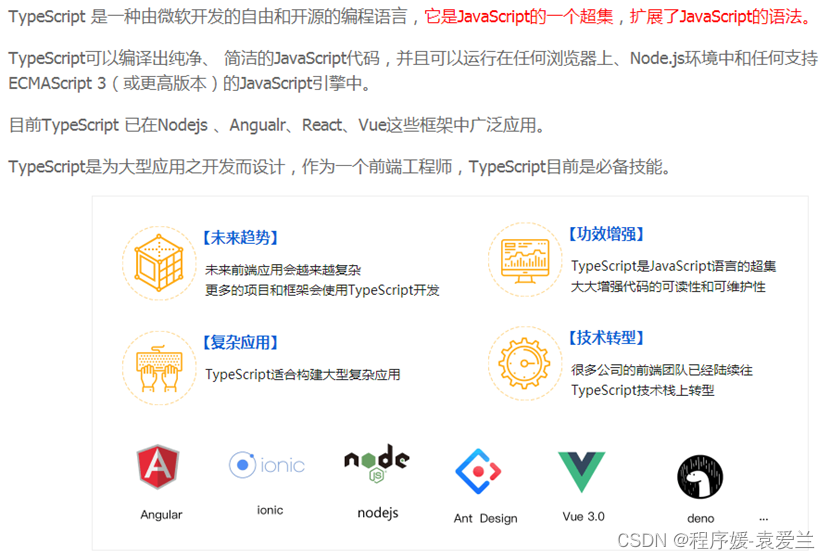Click the keyboard hands icon beside 复杂应用
This screenshot has width=830, height=559.
point(159,368)
